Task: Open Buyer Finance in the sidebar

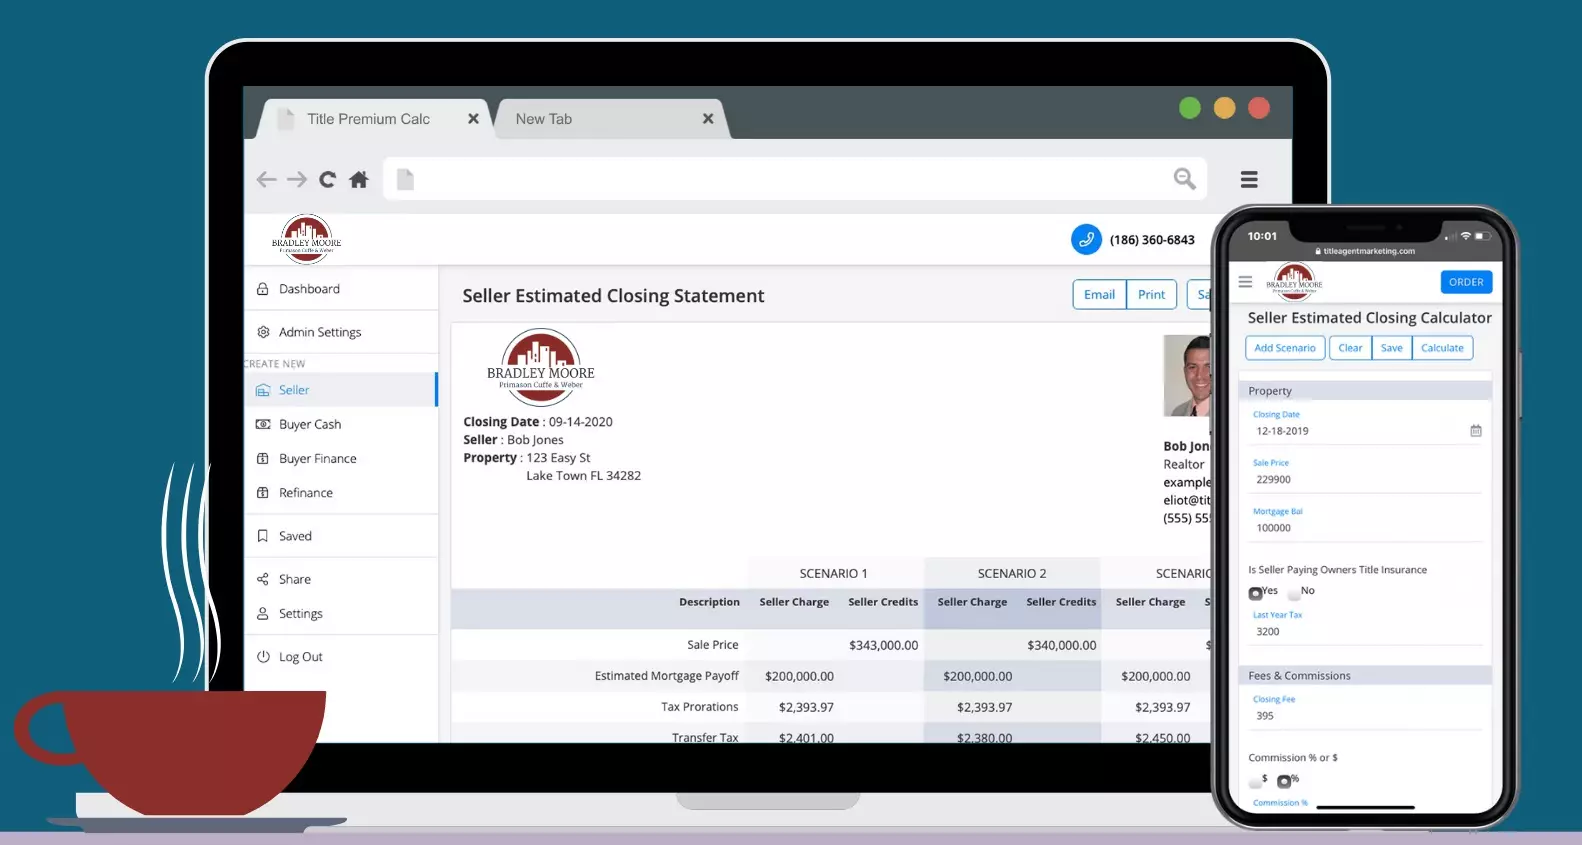Action: coord(317,459)
